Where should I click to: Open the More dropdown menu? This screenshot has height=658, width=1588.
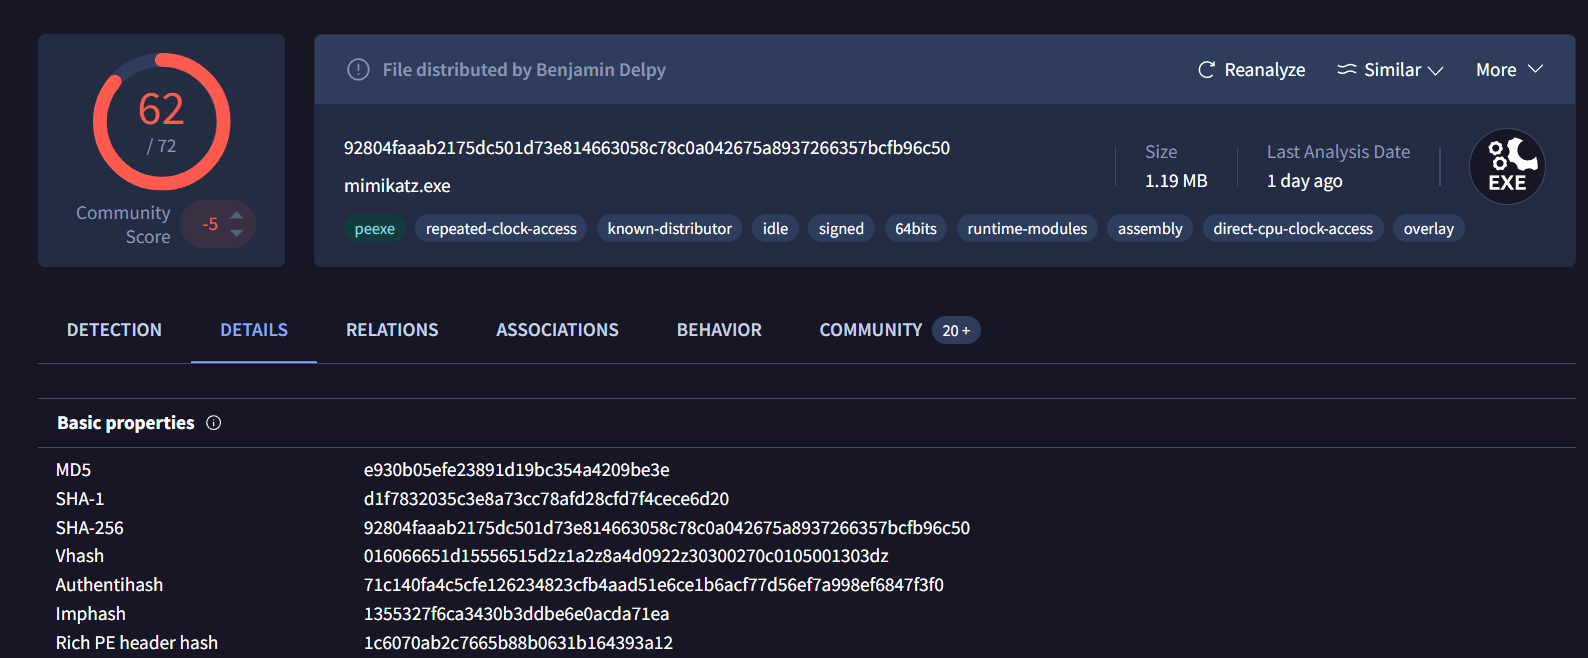click(1509, 70)
